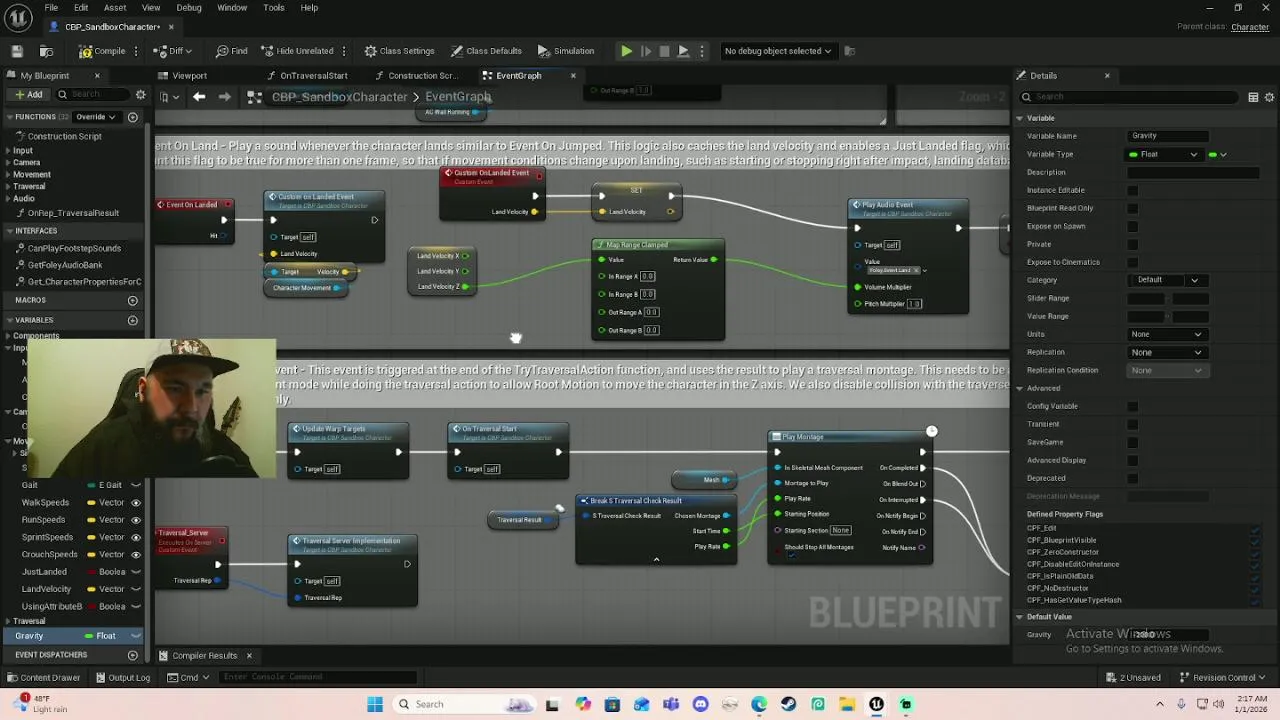Open the Edit menu

click(x=81, y=7)
